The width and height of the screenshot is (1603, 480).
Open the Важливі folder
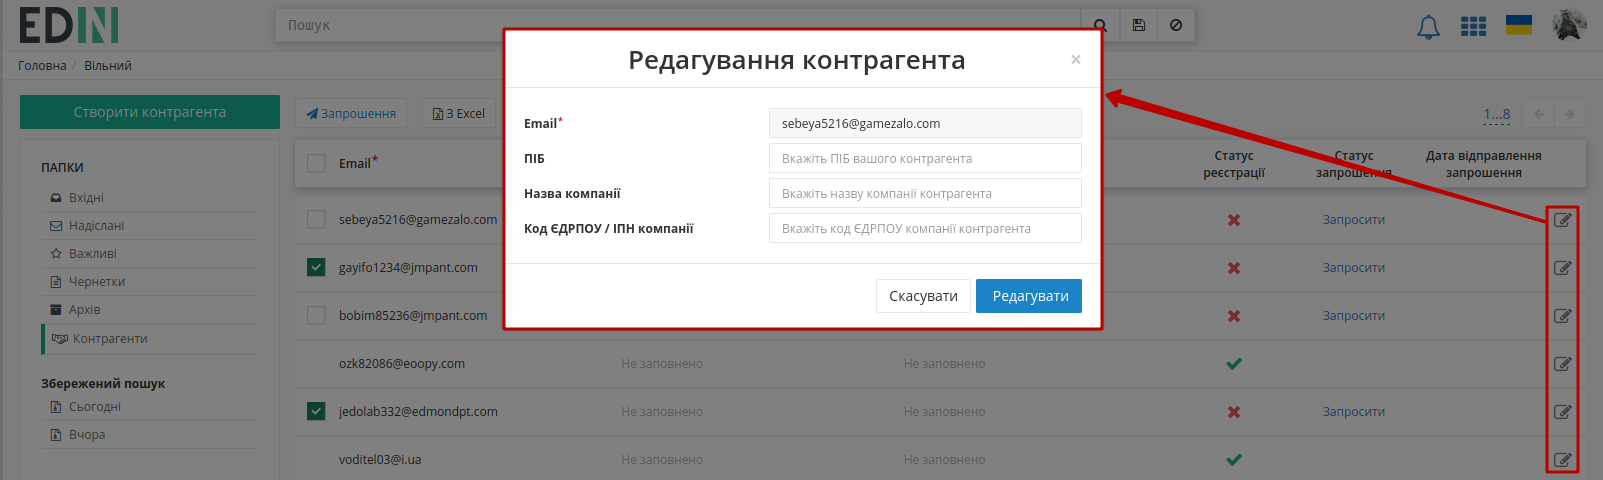92,254
